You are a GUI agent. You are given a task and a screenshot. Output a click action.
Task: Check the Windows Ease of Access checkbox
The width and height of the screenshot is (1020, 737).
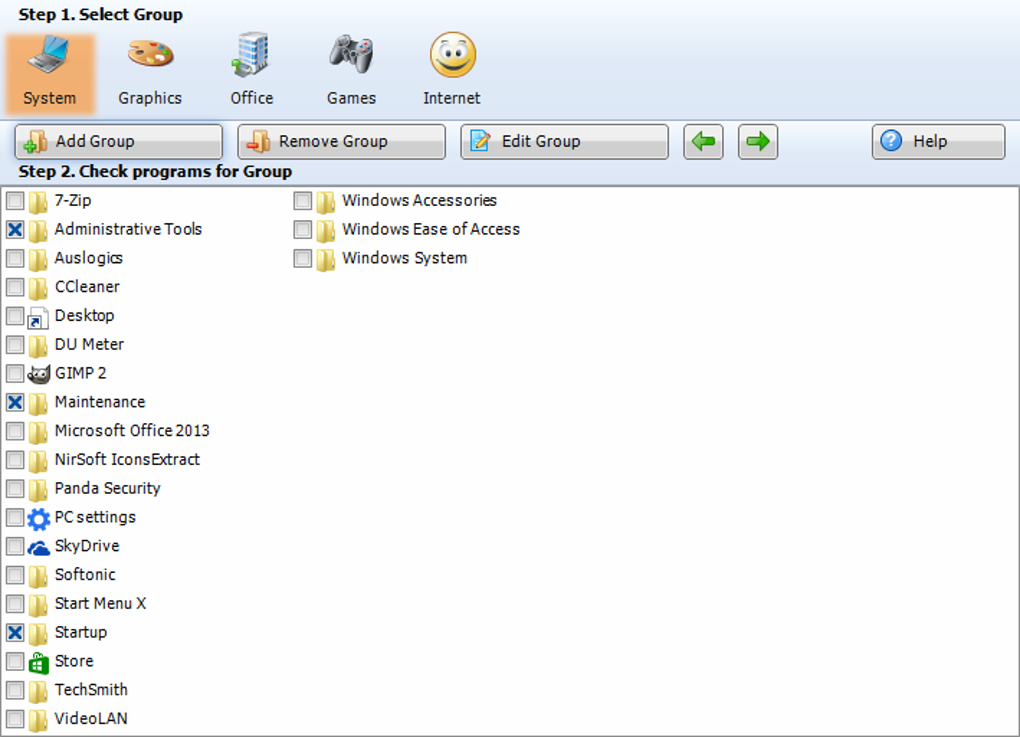tap(302, 229)
